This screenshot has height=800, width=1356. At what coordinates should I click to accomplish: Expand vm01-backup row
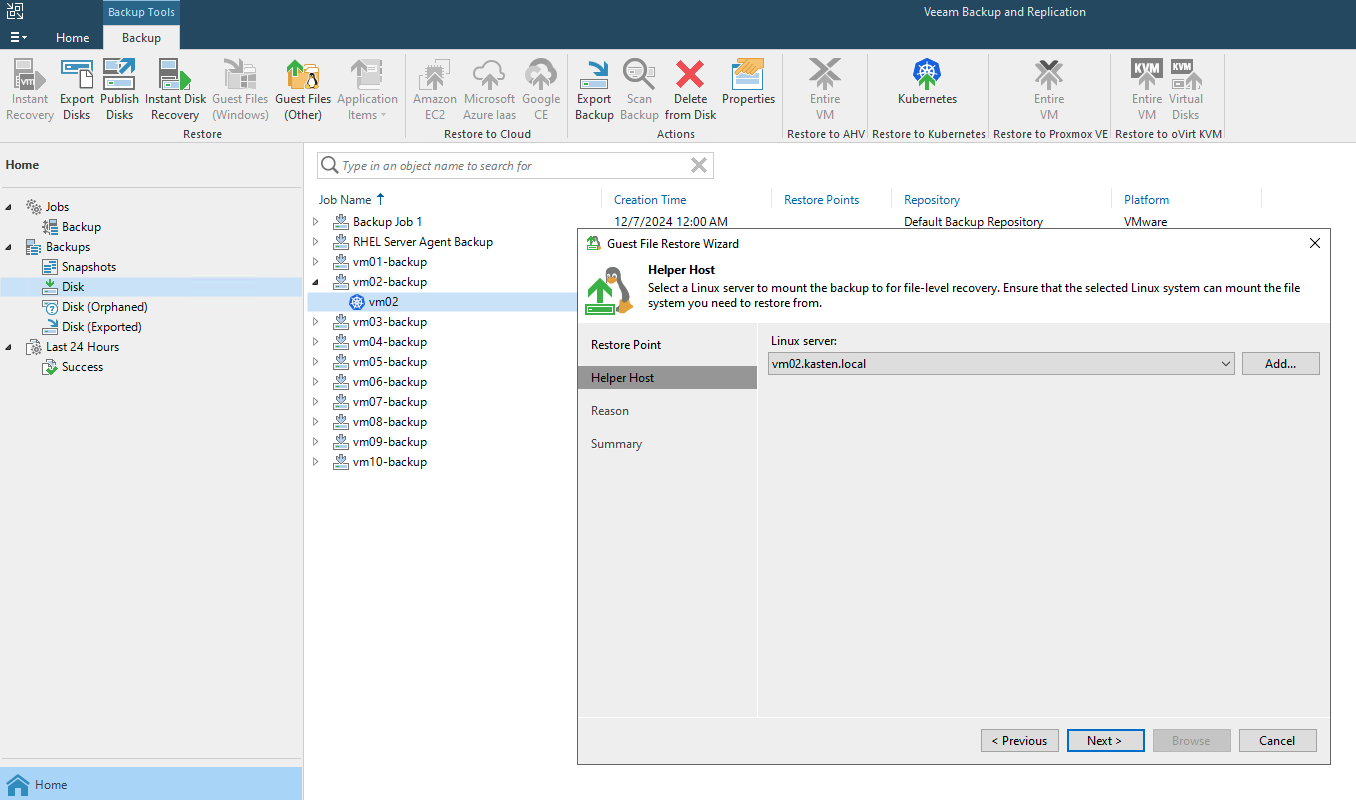coord(316,262)
